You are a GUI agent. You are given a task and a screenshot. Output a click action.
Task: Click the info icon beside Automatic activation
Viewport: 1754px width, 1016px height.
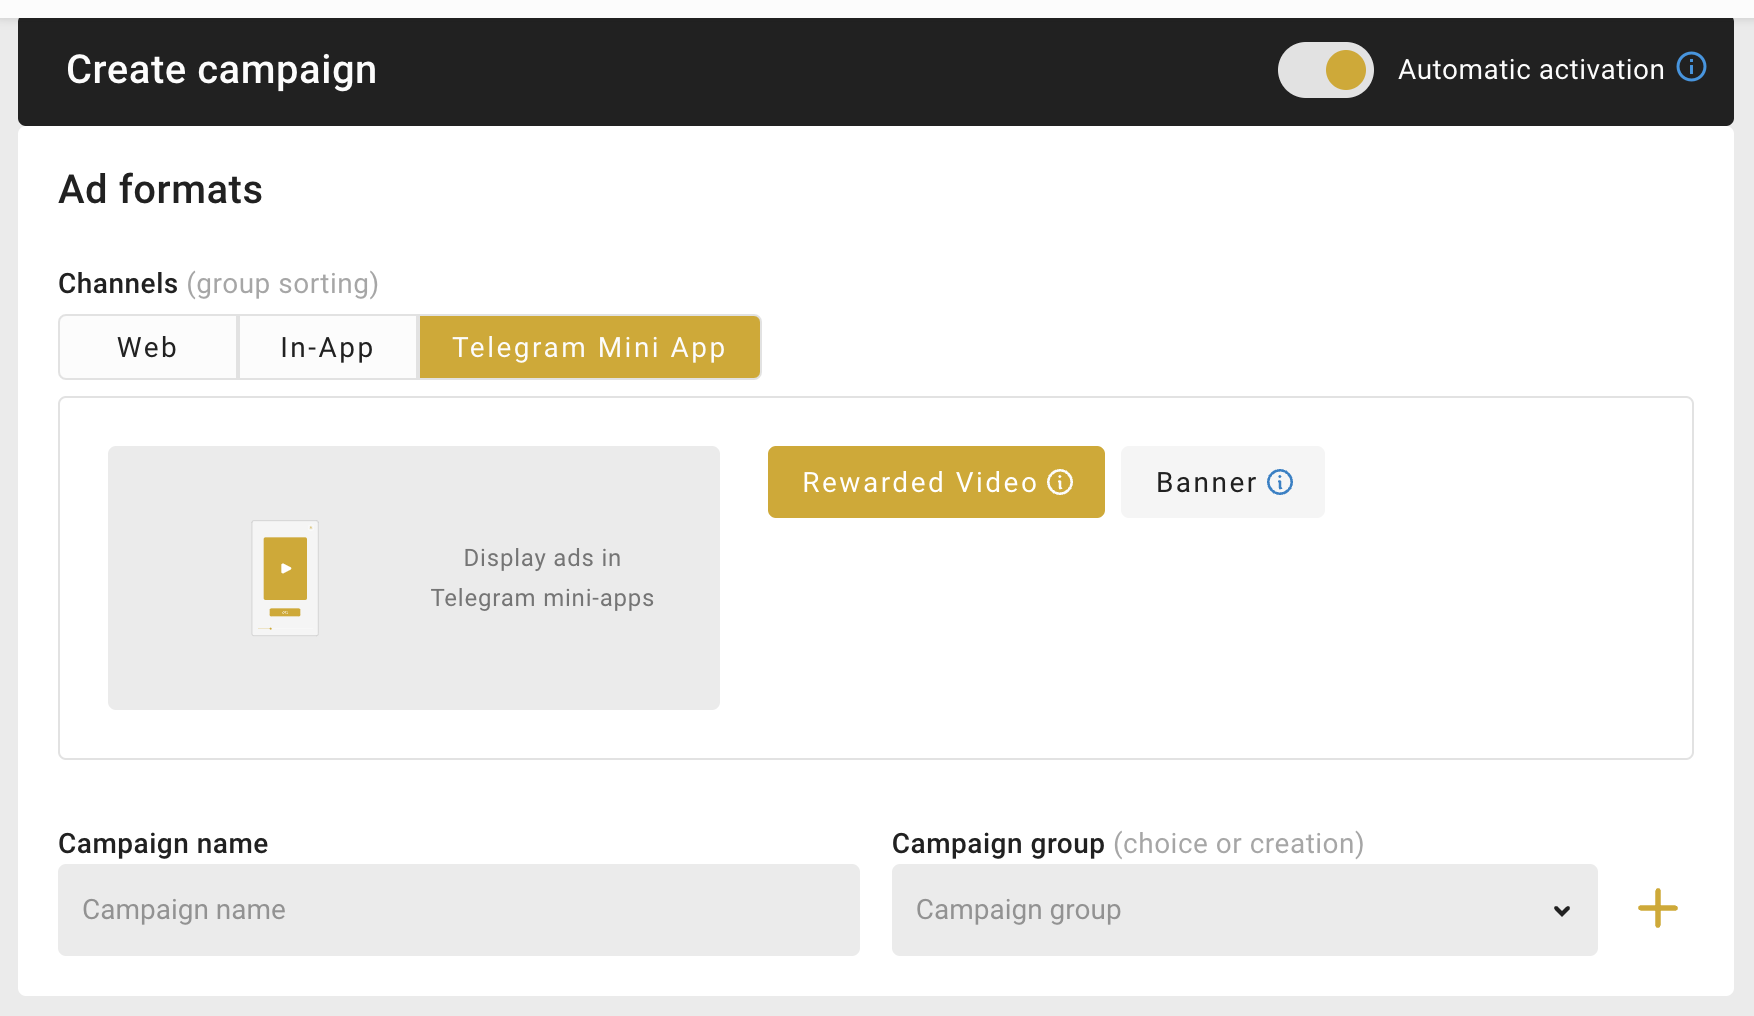click(1692, 67)
